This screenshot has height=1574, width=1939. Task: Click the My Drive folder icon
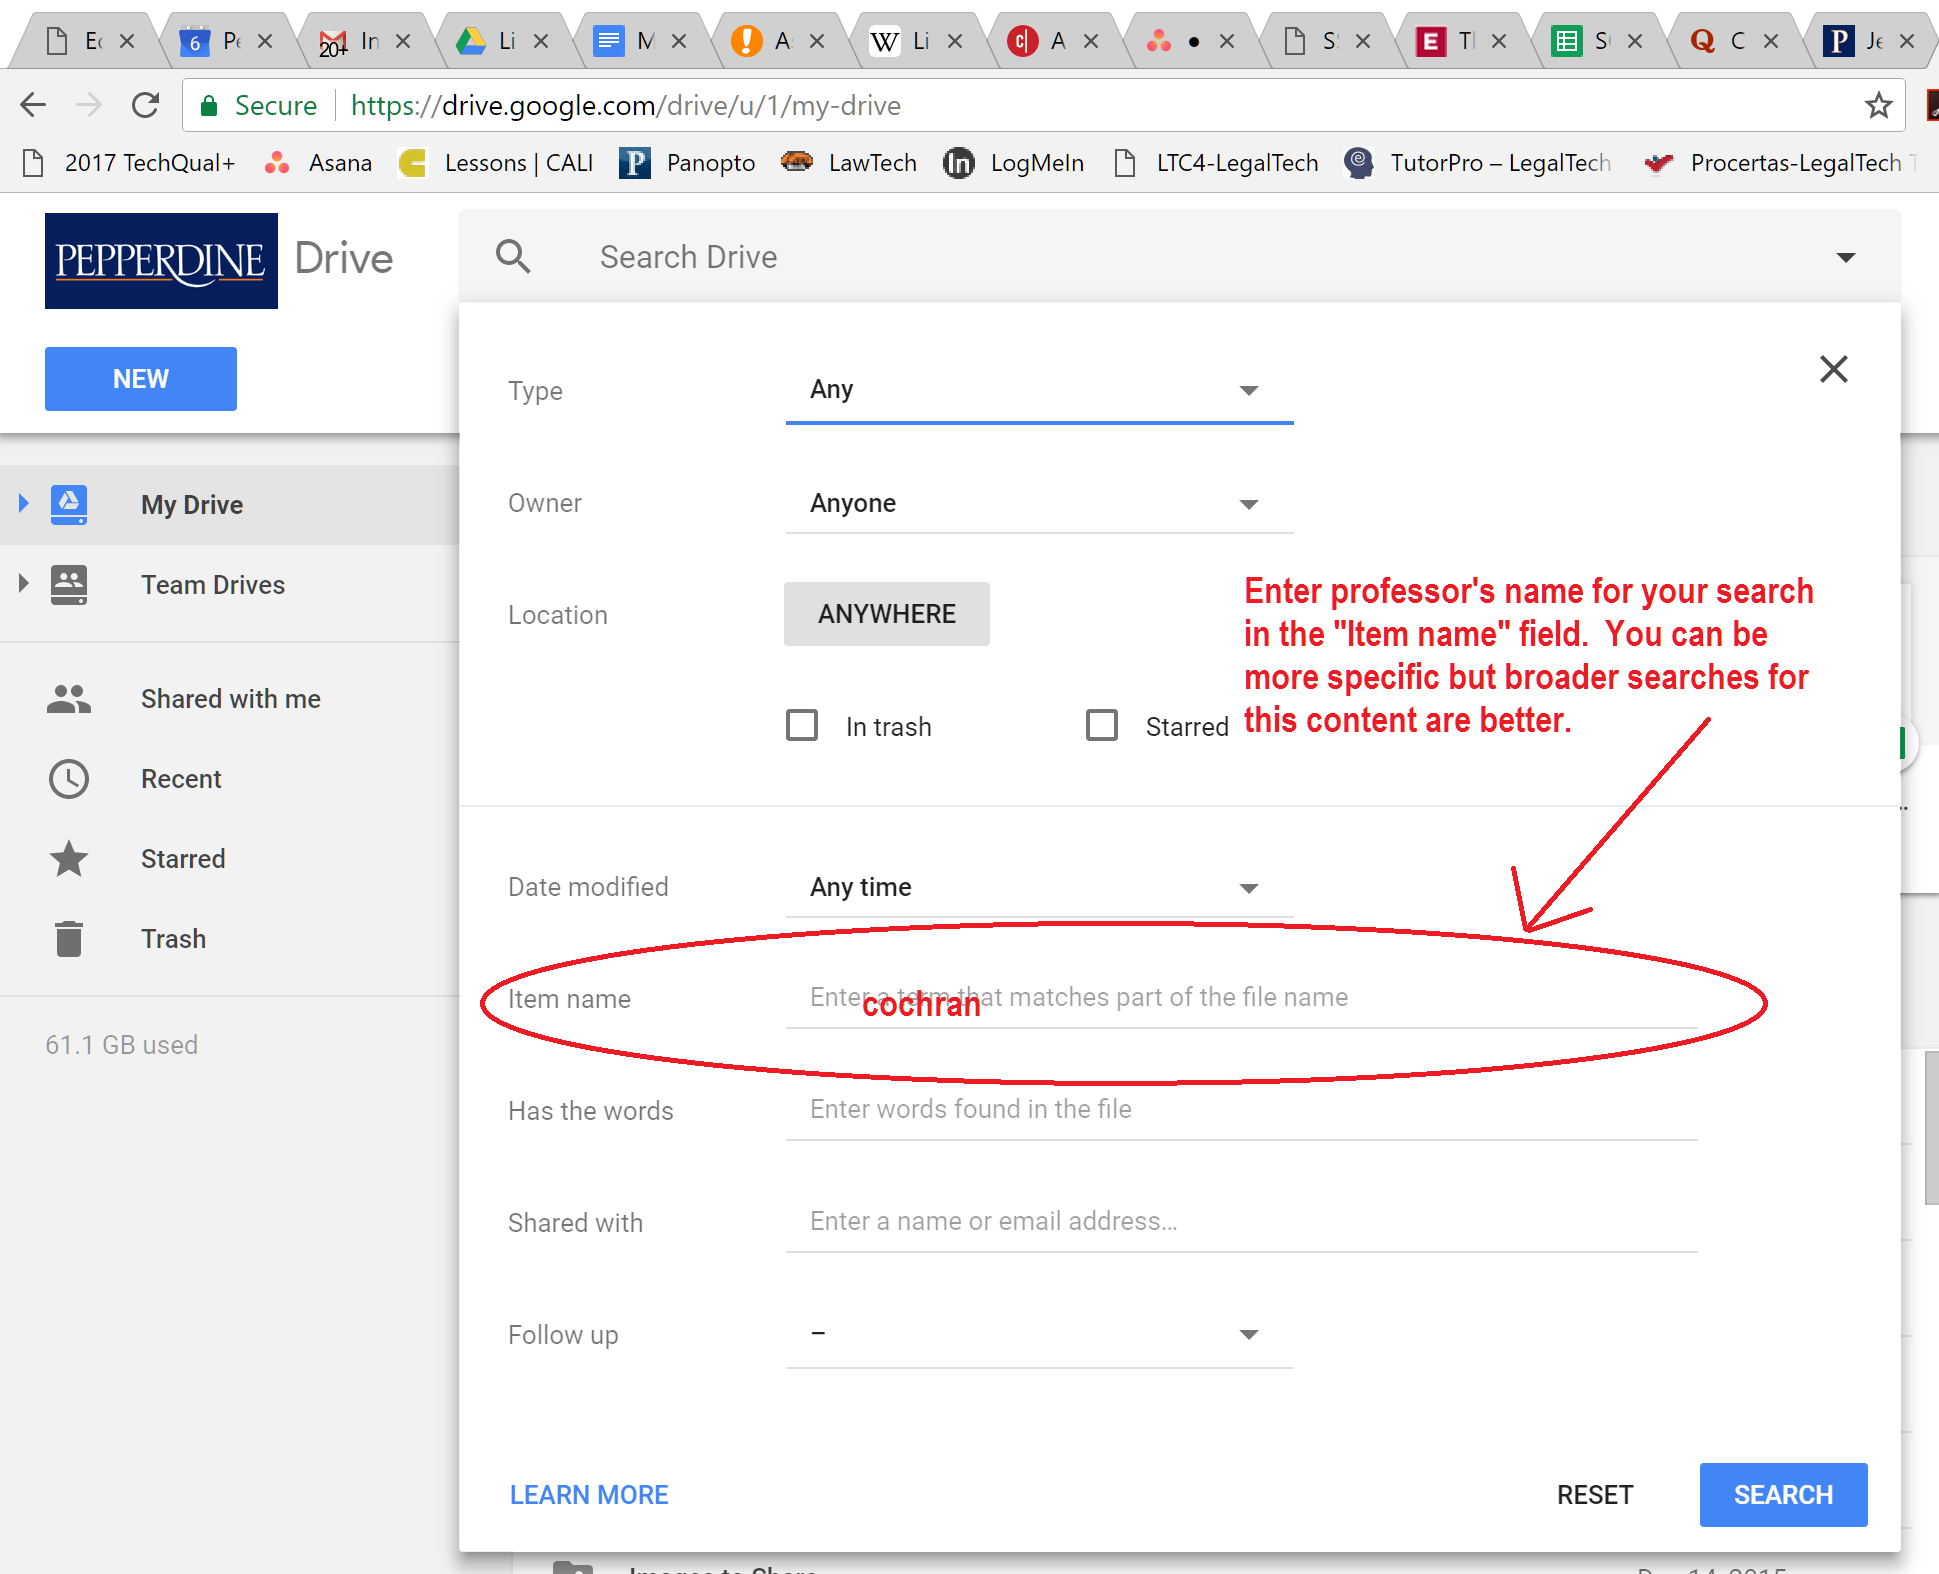pos(67,503)
